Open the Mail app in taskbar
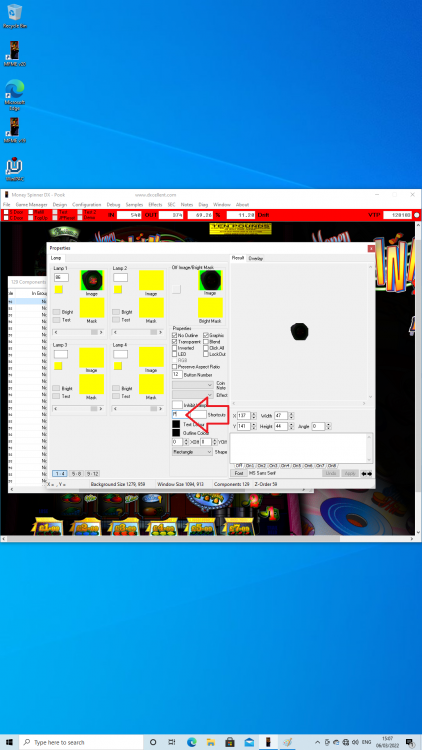Viewport: 422px width, 750px height. pyautogui.click(x=249, y=742)
